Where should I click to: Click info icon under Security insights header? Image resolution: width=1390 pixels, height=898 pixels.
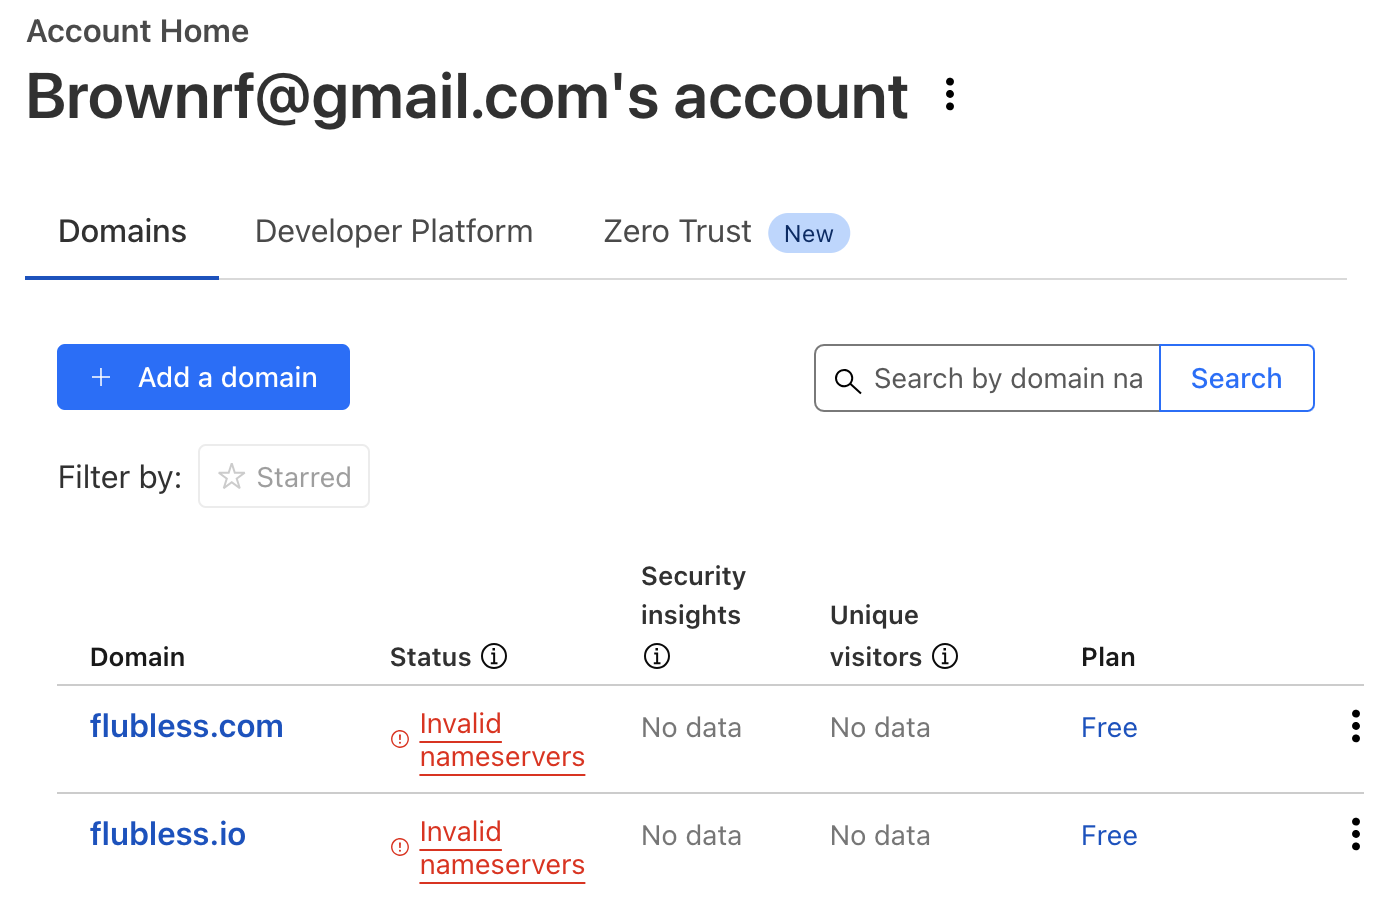coord(657,656)
